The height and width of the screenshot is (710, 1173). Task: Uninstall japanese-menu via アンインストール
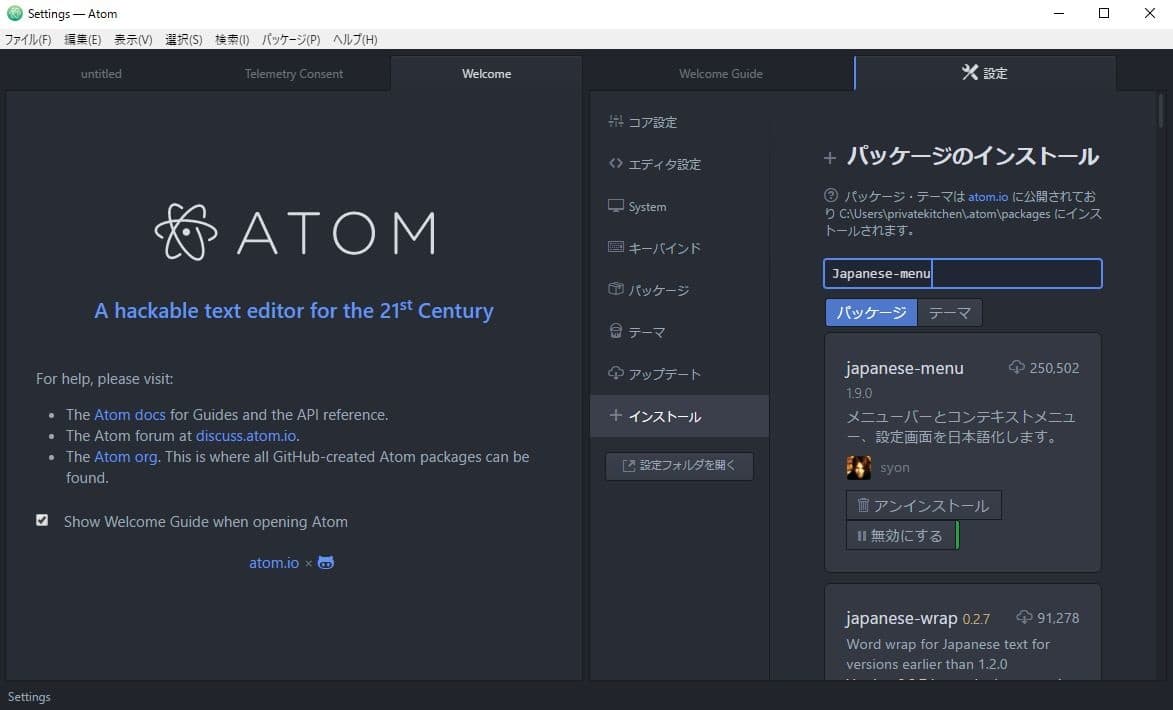(923, 505)
